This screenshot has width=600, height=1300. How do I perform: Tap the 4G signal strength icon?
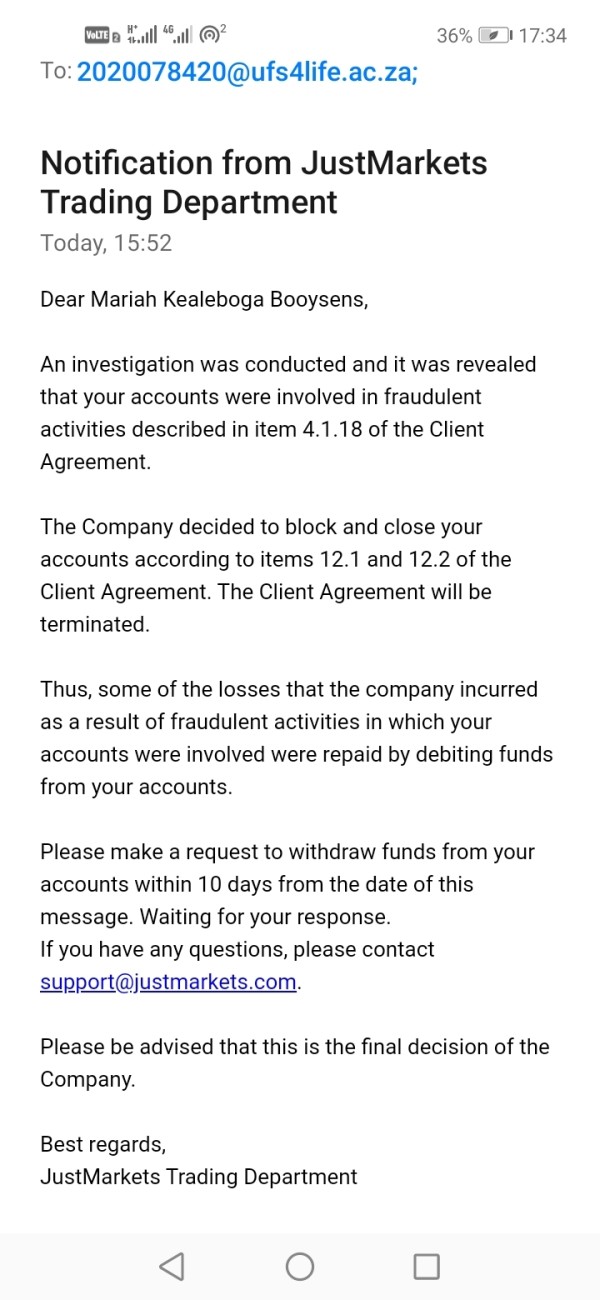pos(177,36)
